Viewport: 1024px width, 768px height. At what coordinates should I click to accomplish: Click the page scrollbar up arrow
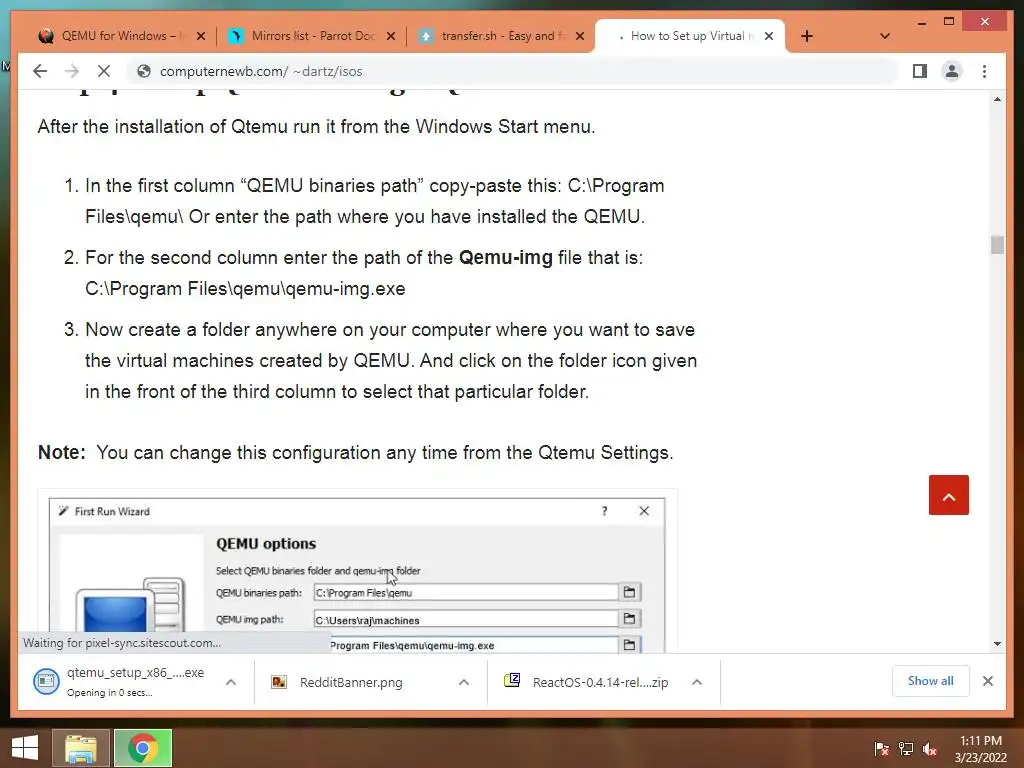[x=997, y=99]
